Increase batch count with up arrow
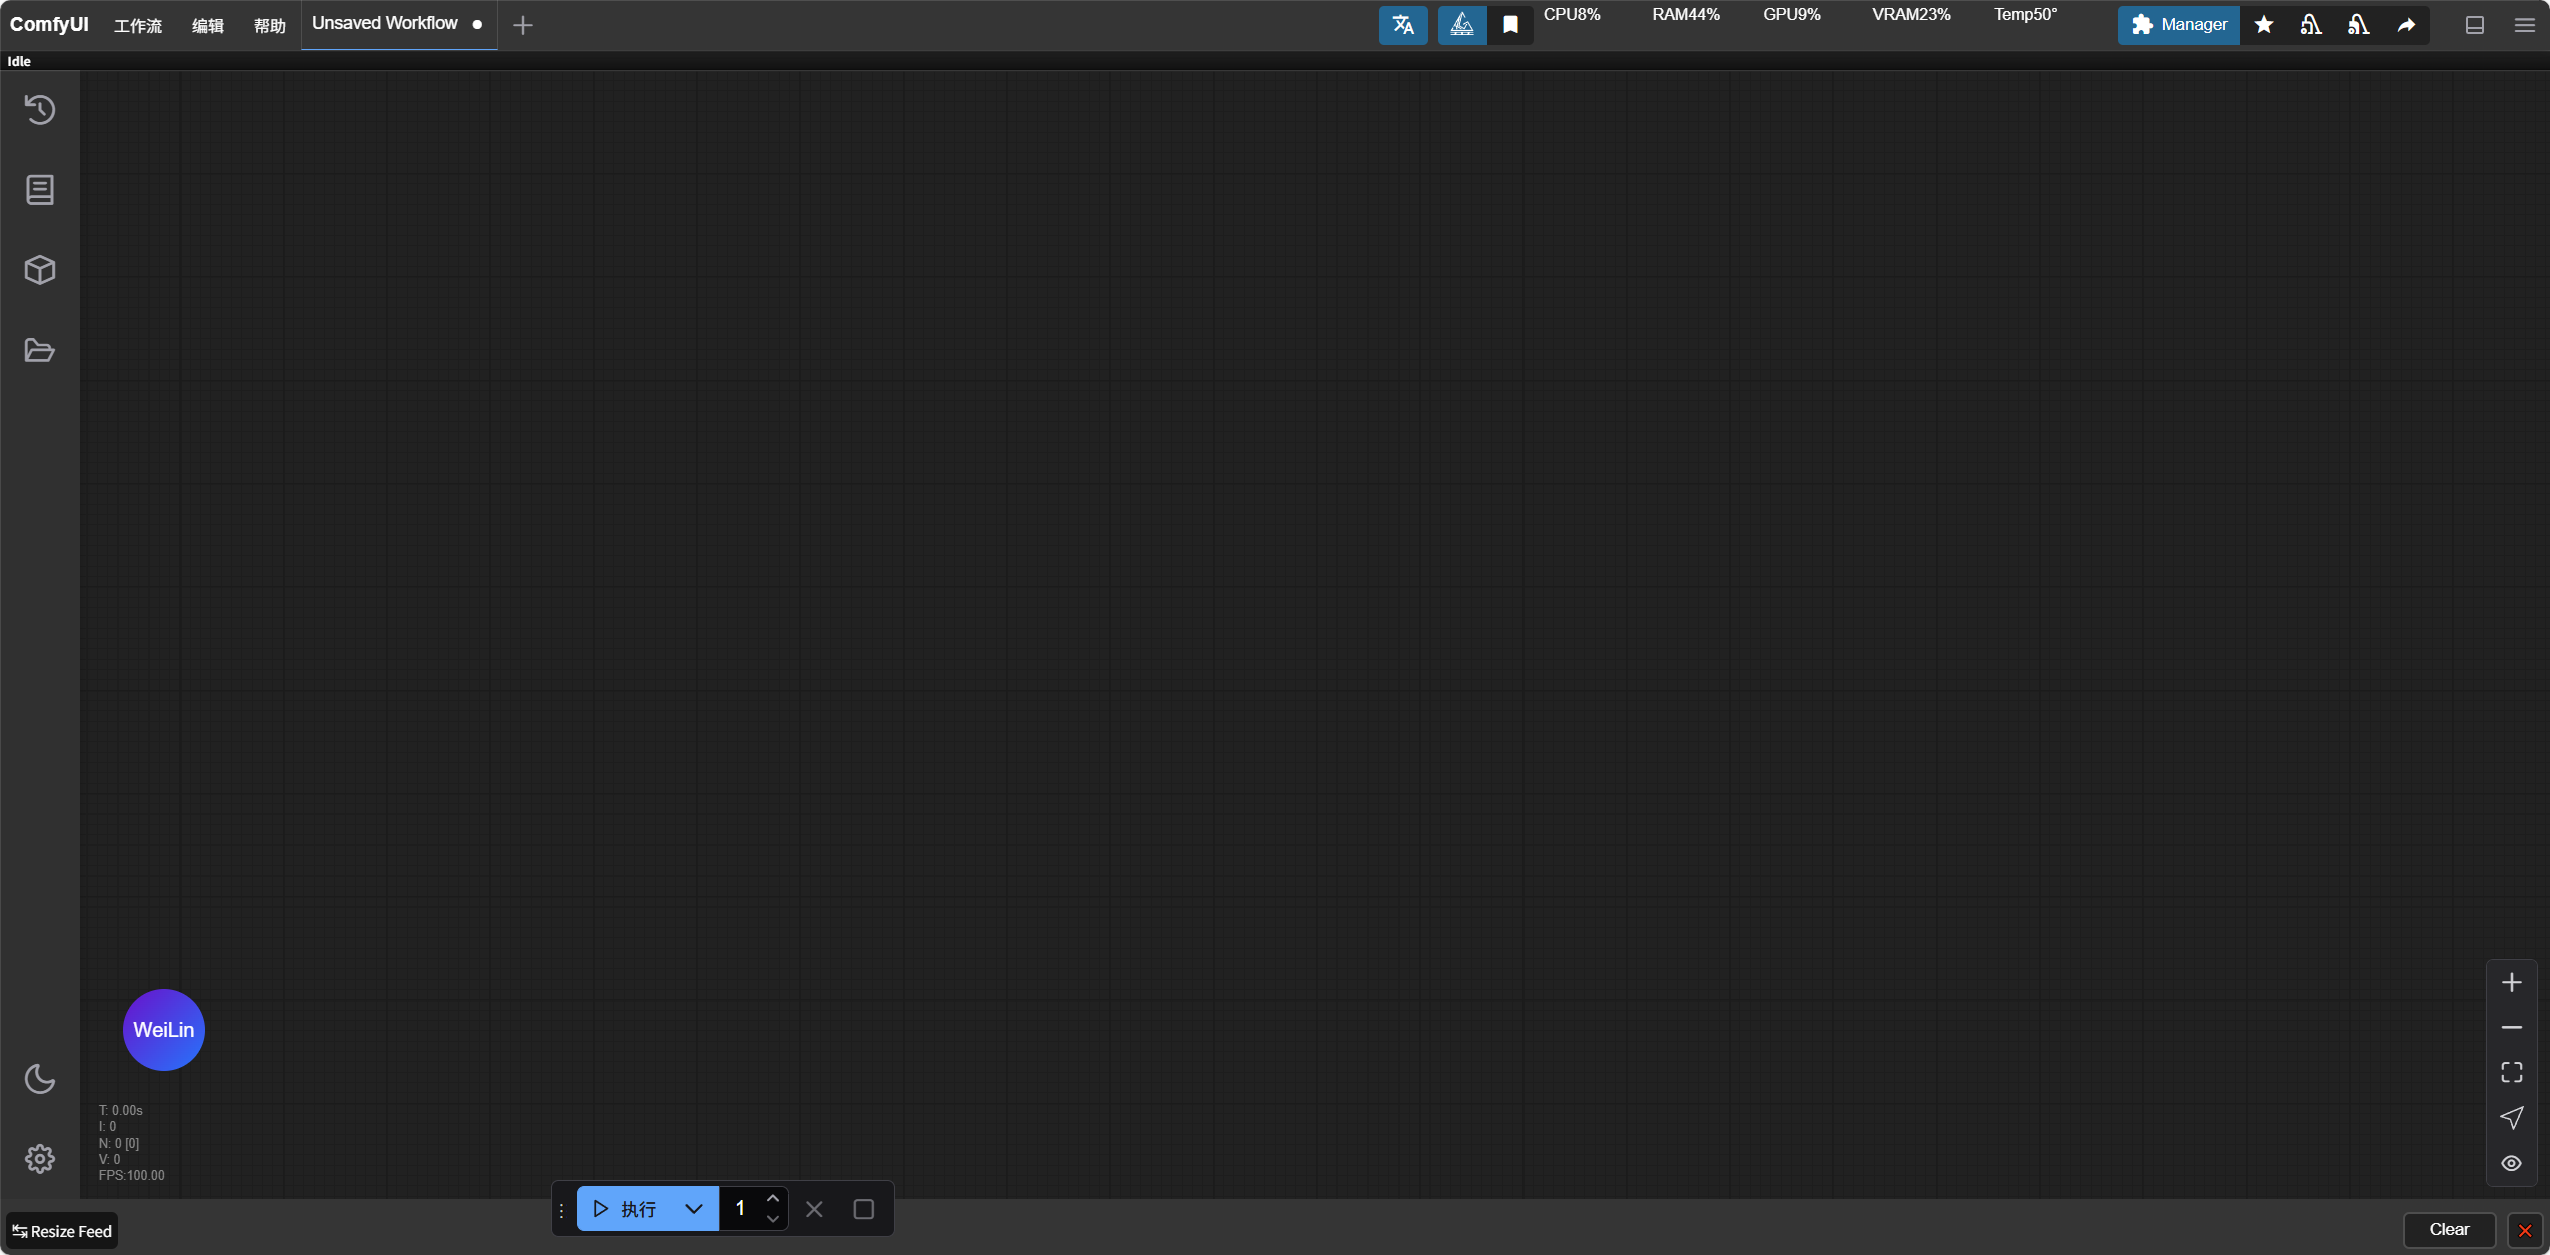The width and height of the screenshot is (2550, 1255). (772, 1198)
